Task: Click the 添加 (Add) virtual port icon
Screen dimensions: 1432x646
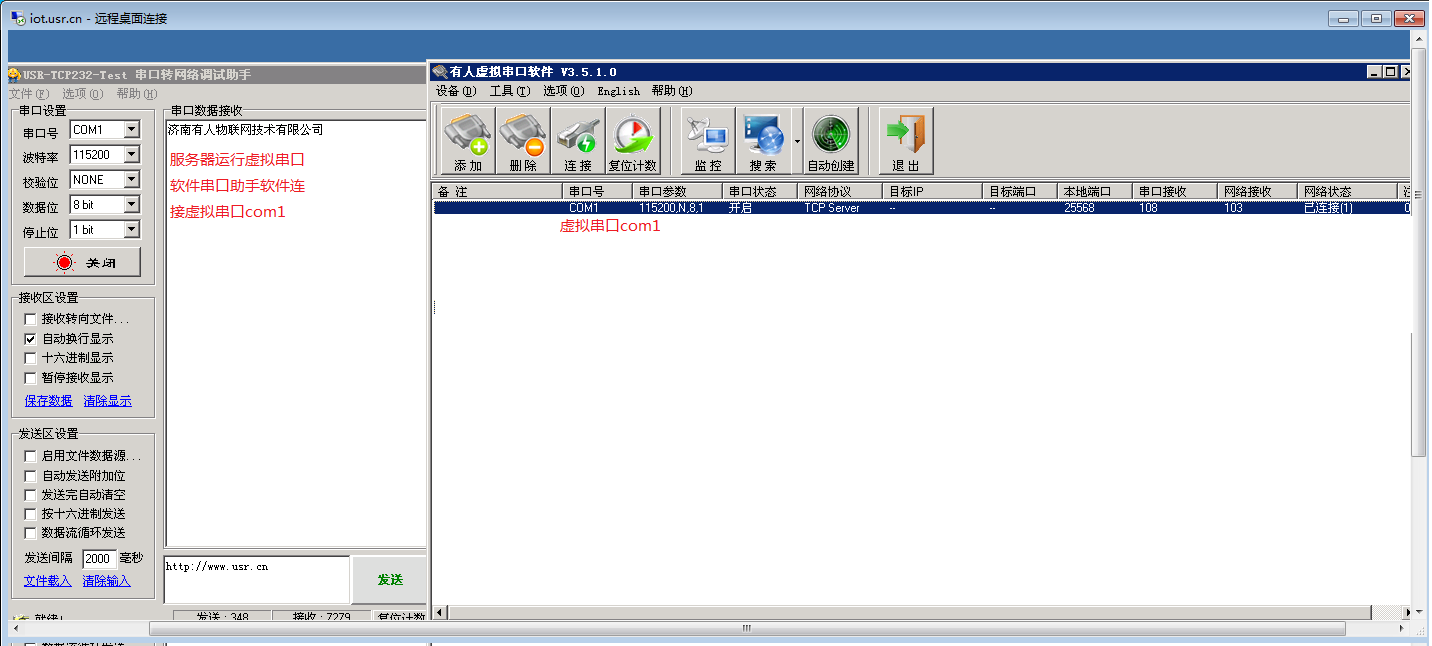Action: (x=467, y=141)
